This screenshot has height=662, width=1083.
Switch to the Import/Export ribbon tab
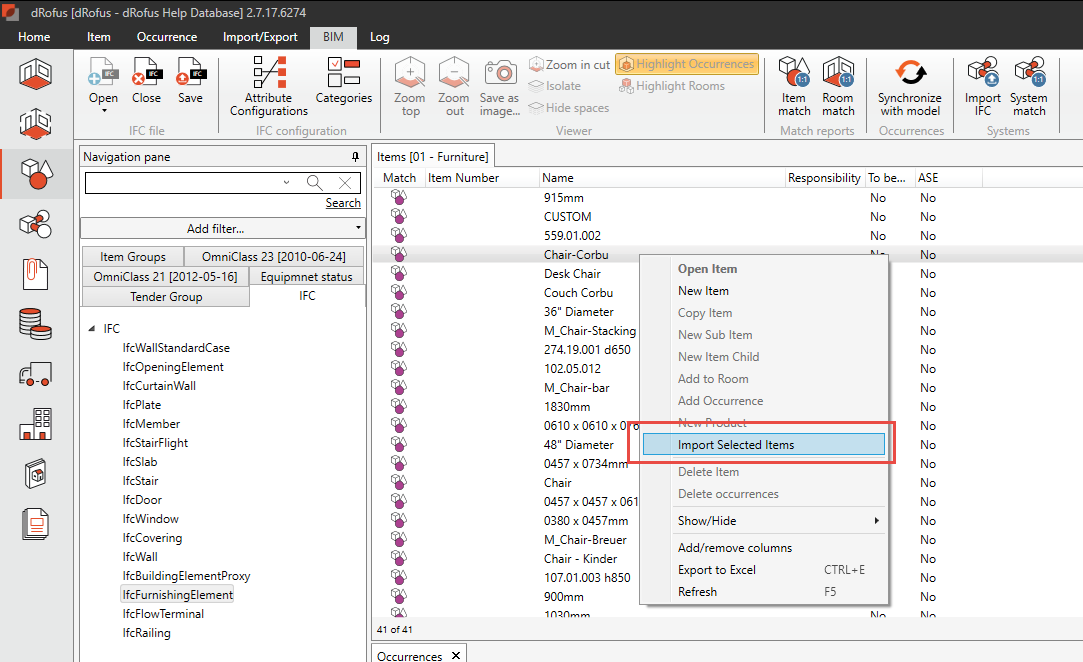click(259, 37)
